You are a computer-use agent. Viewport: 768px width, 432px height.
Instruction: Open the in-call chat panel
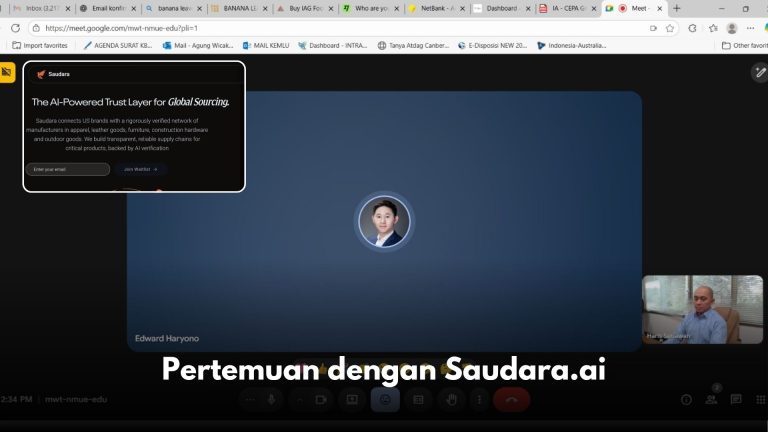click(736, 400)
